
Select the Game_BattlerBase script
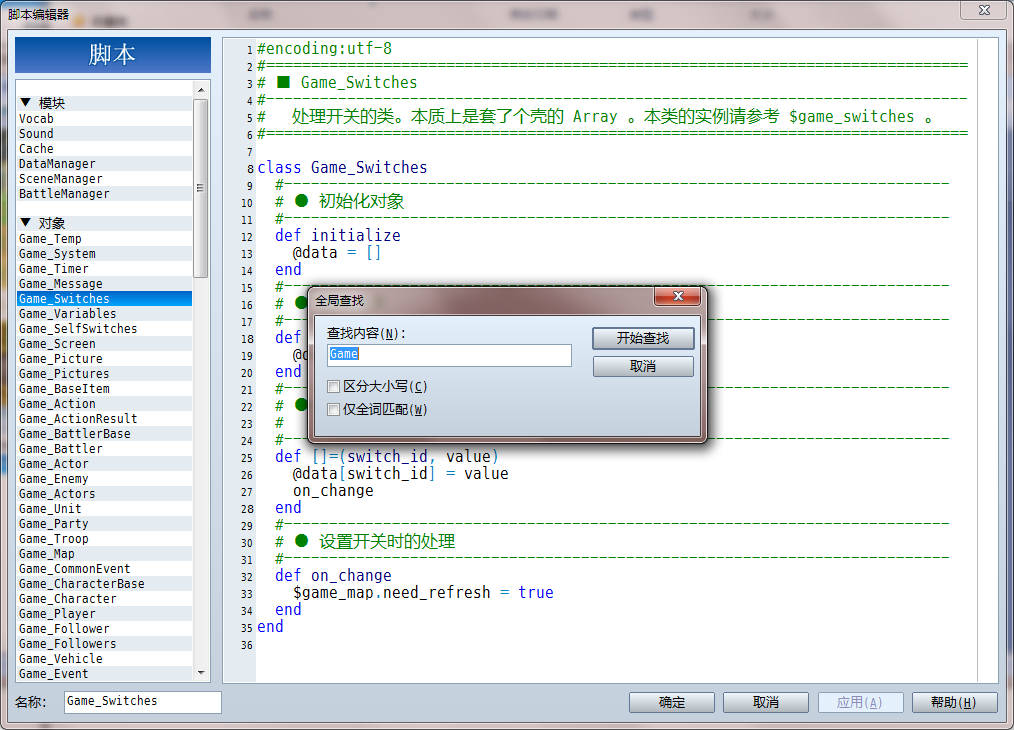tap(105, 434)
